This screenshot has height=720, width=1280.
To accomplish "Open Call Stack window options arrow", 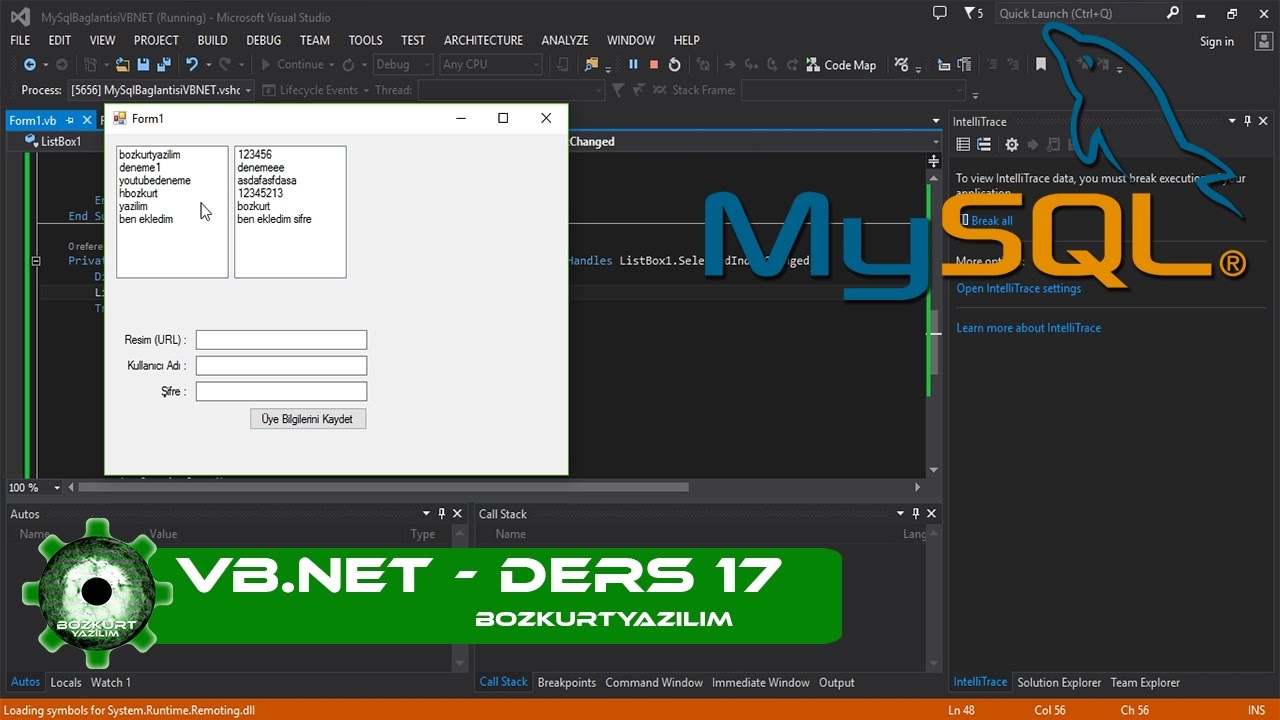I will click(901, 514).
